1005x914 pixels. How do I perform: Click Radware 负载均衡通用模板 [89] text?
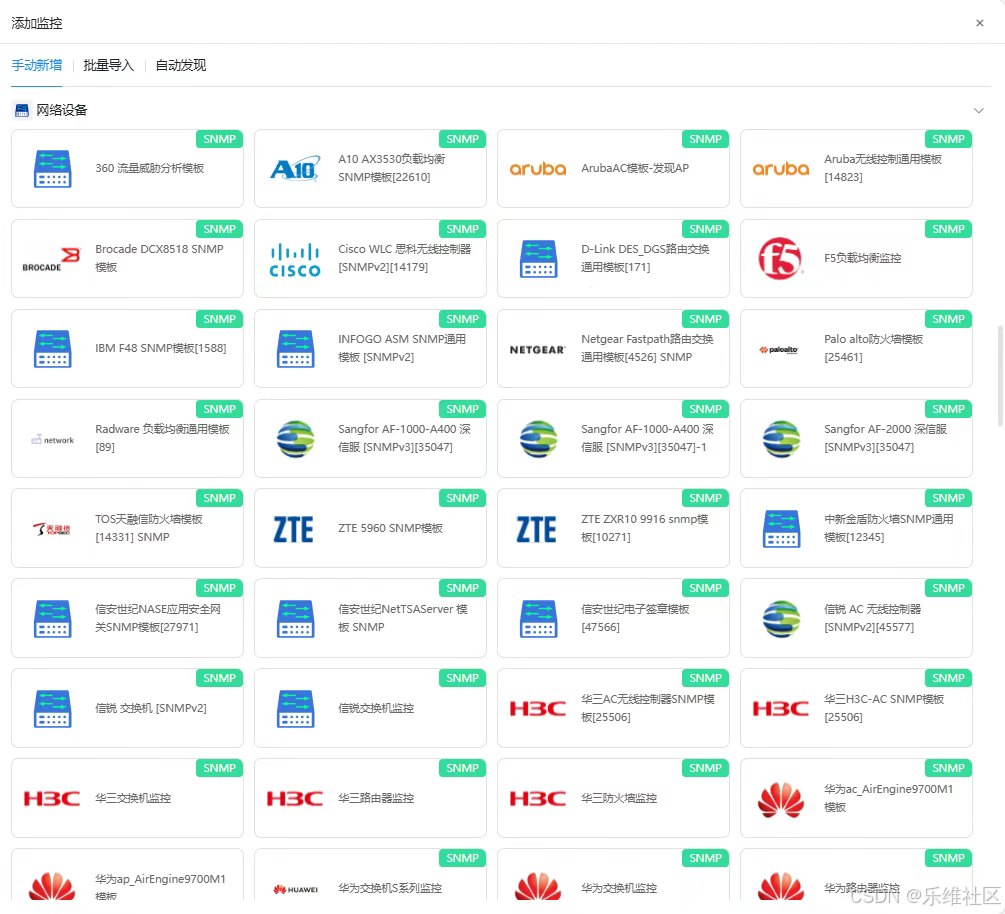162,438
